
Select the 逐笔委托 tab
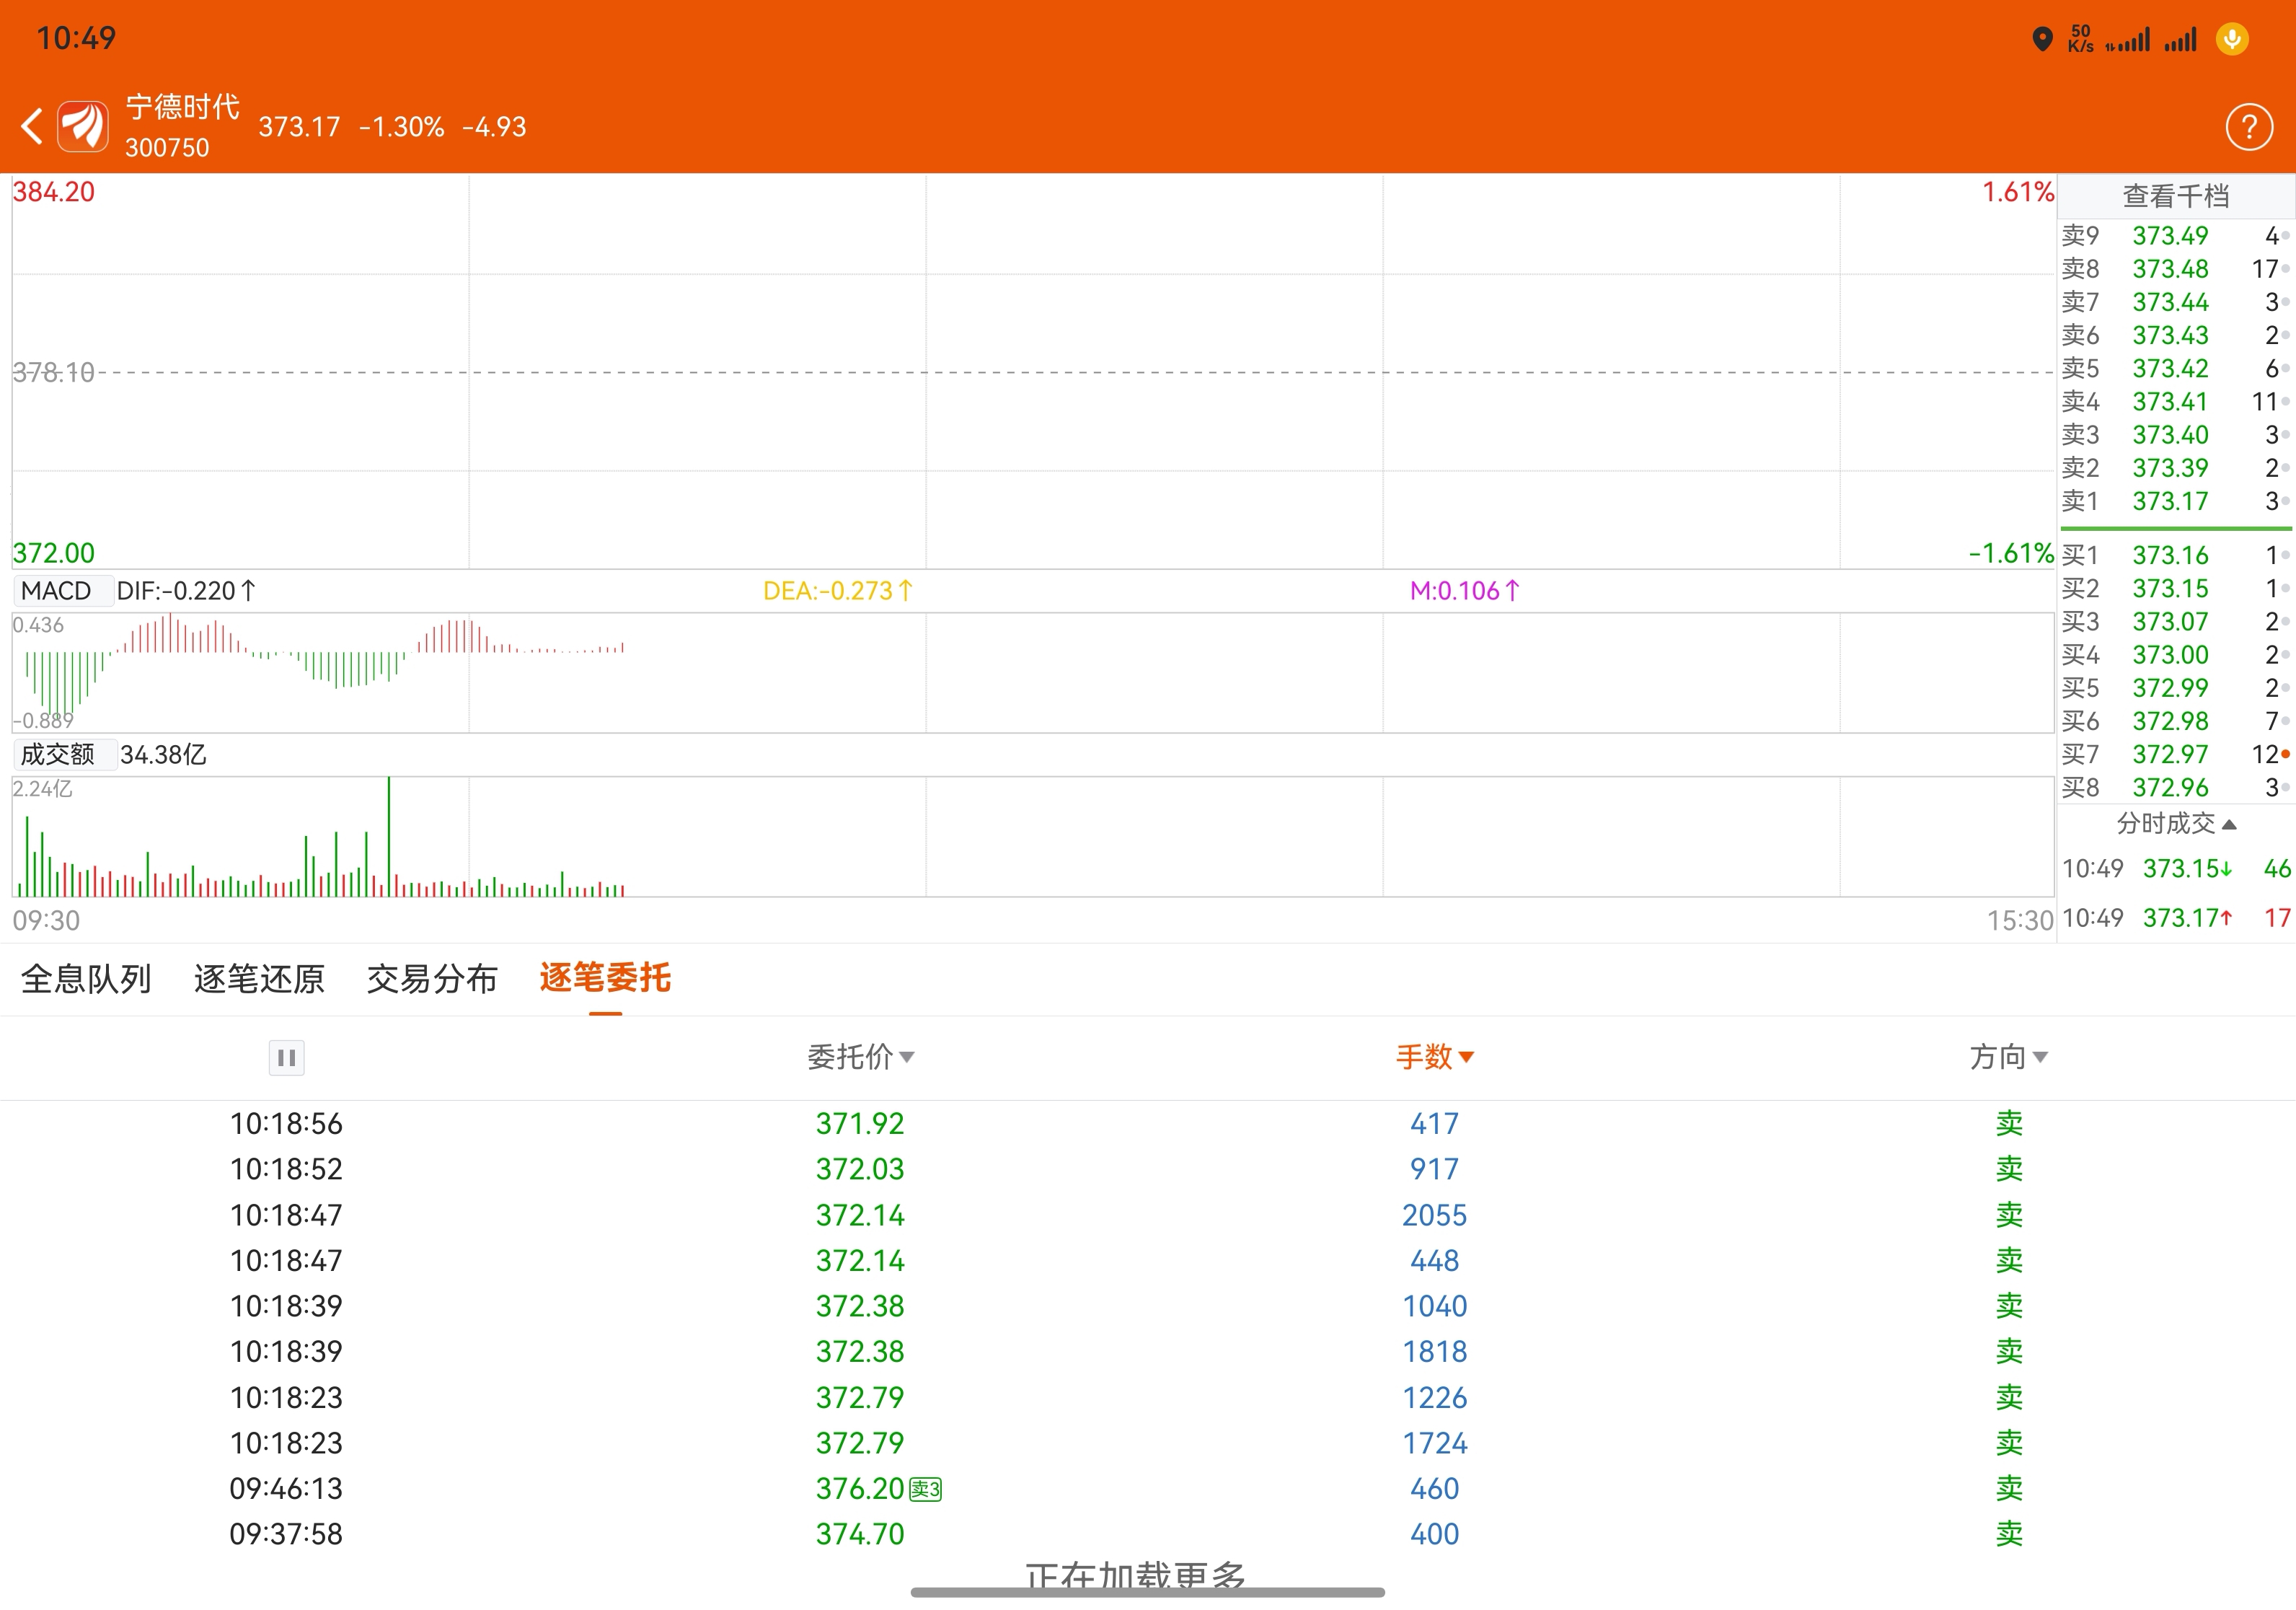605,978
